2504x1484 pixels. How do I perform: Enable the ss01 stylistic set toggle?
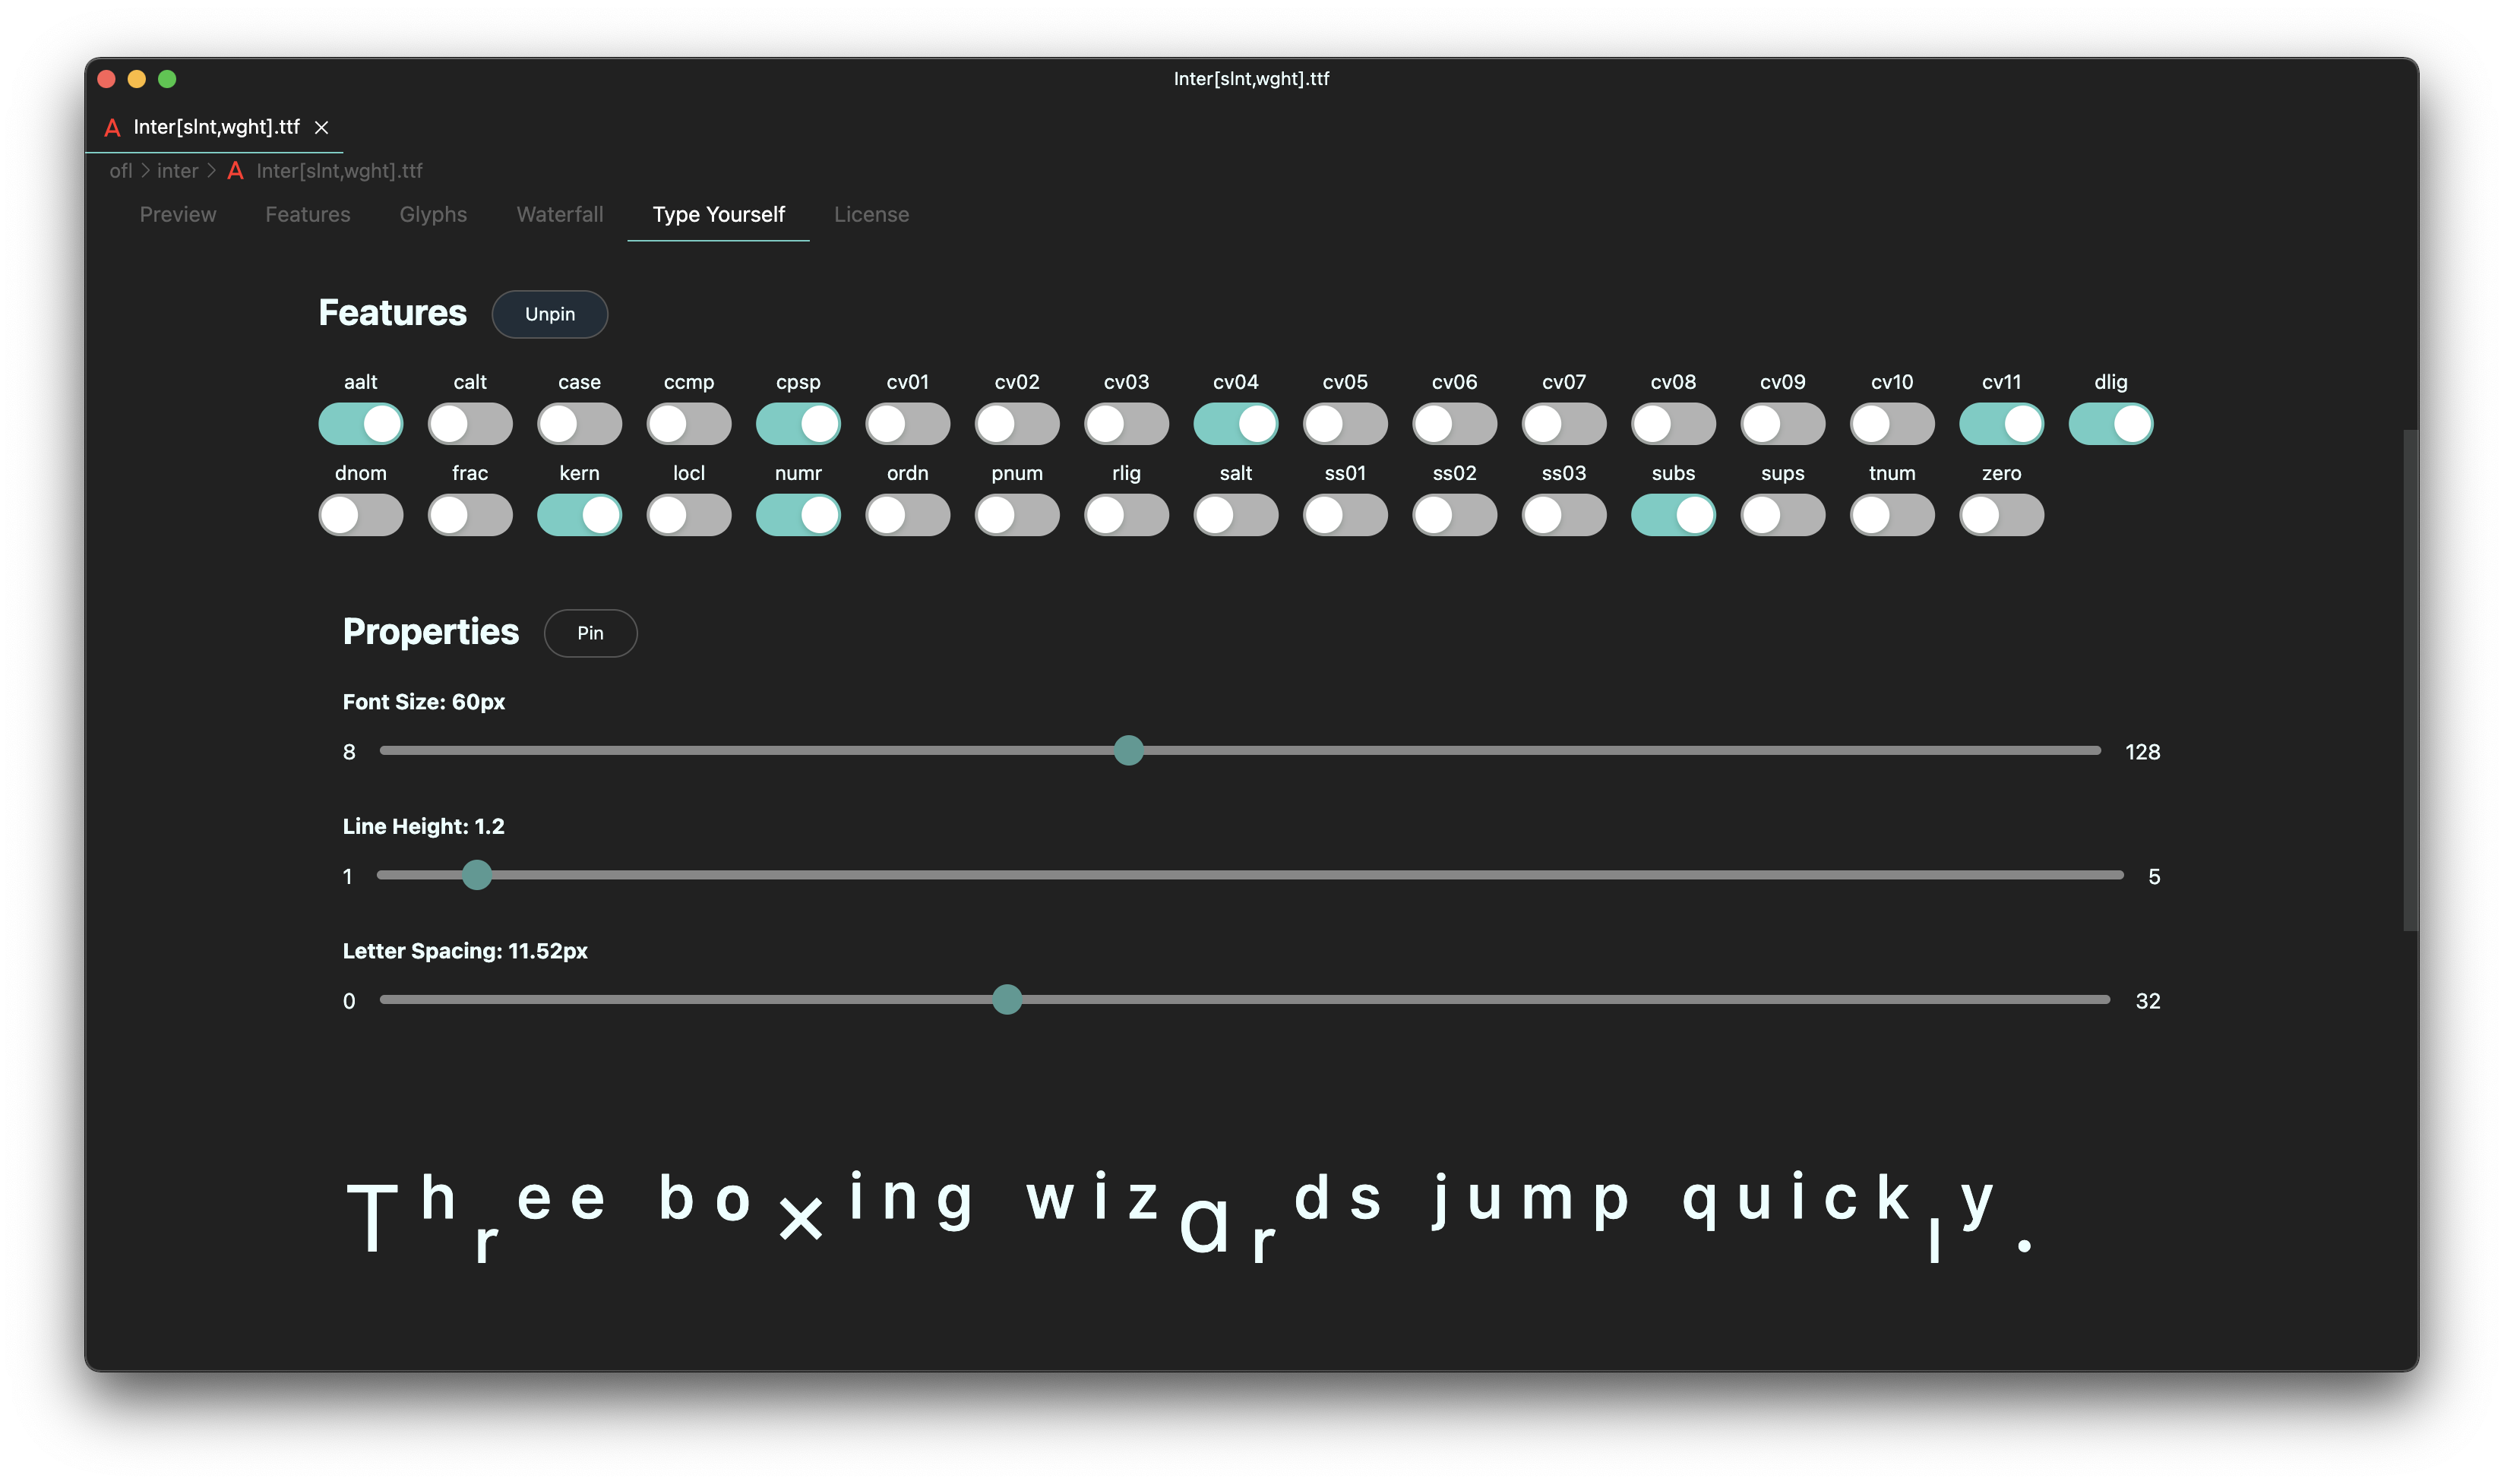coord(1345,515)
